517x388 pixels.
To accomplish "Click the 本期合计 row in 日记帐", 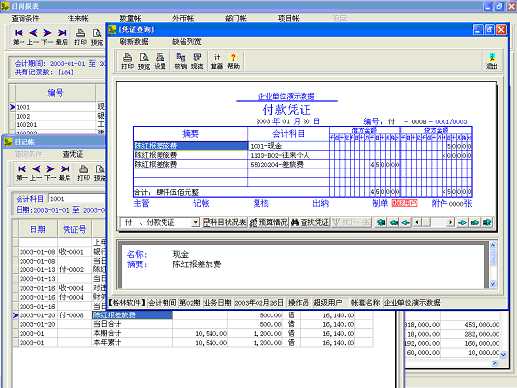I will (193, 333).
